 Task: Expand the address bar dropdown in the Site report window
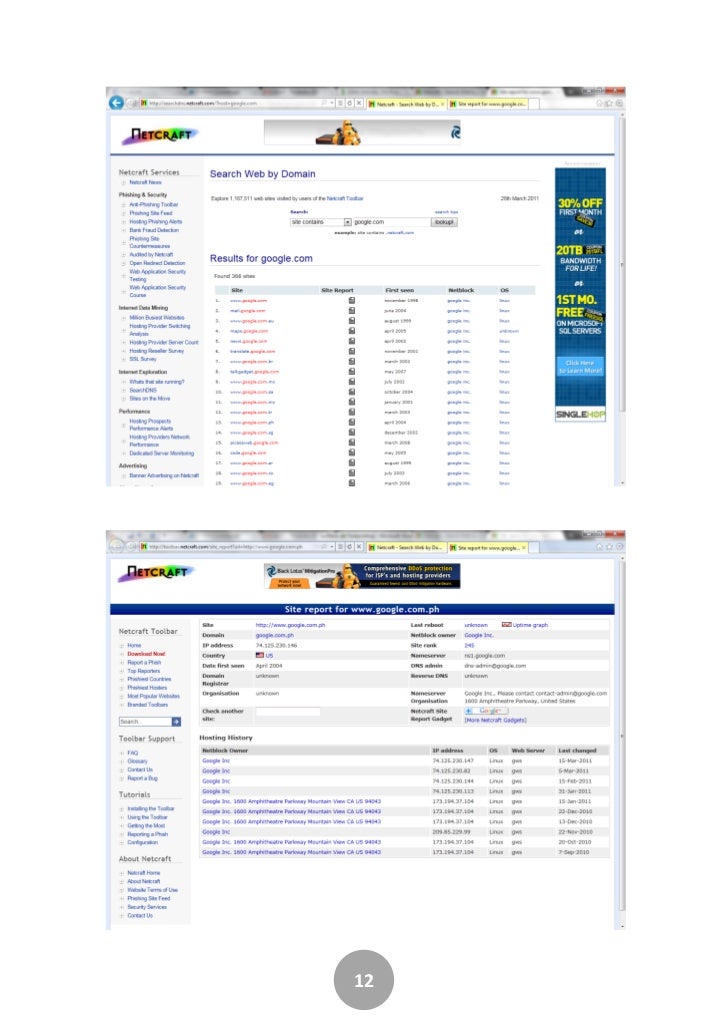point(332,547)
